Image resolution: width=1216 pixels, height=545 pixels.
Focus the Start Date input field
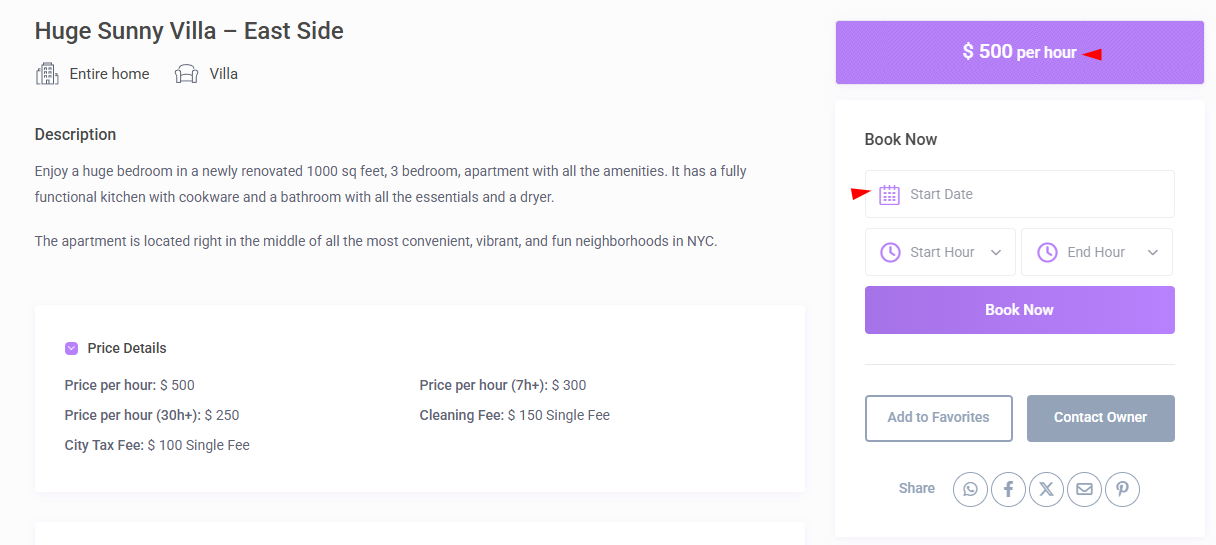1030,195
